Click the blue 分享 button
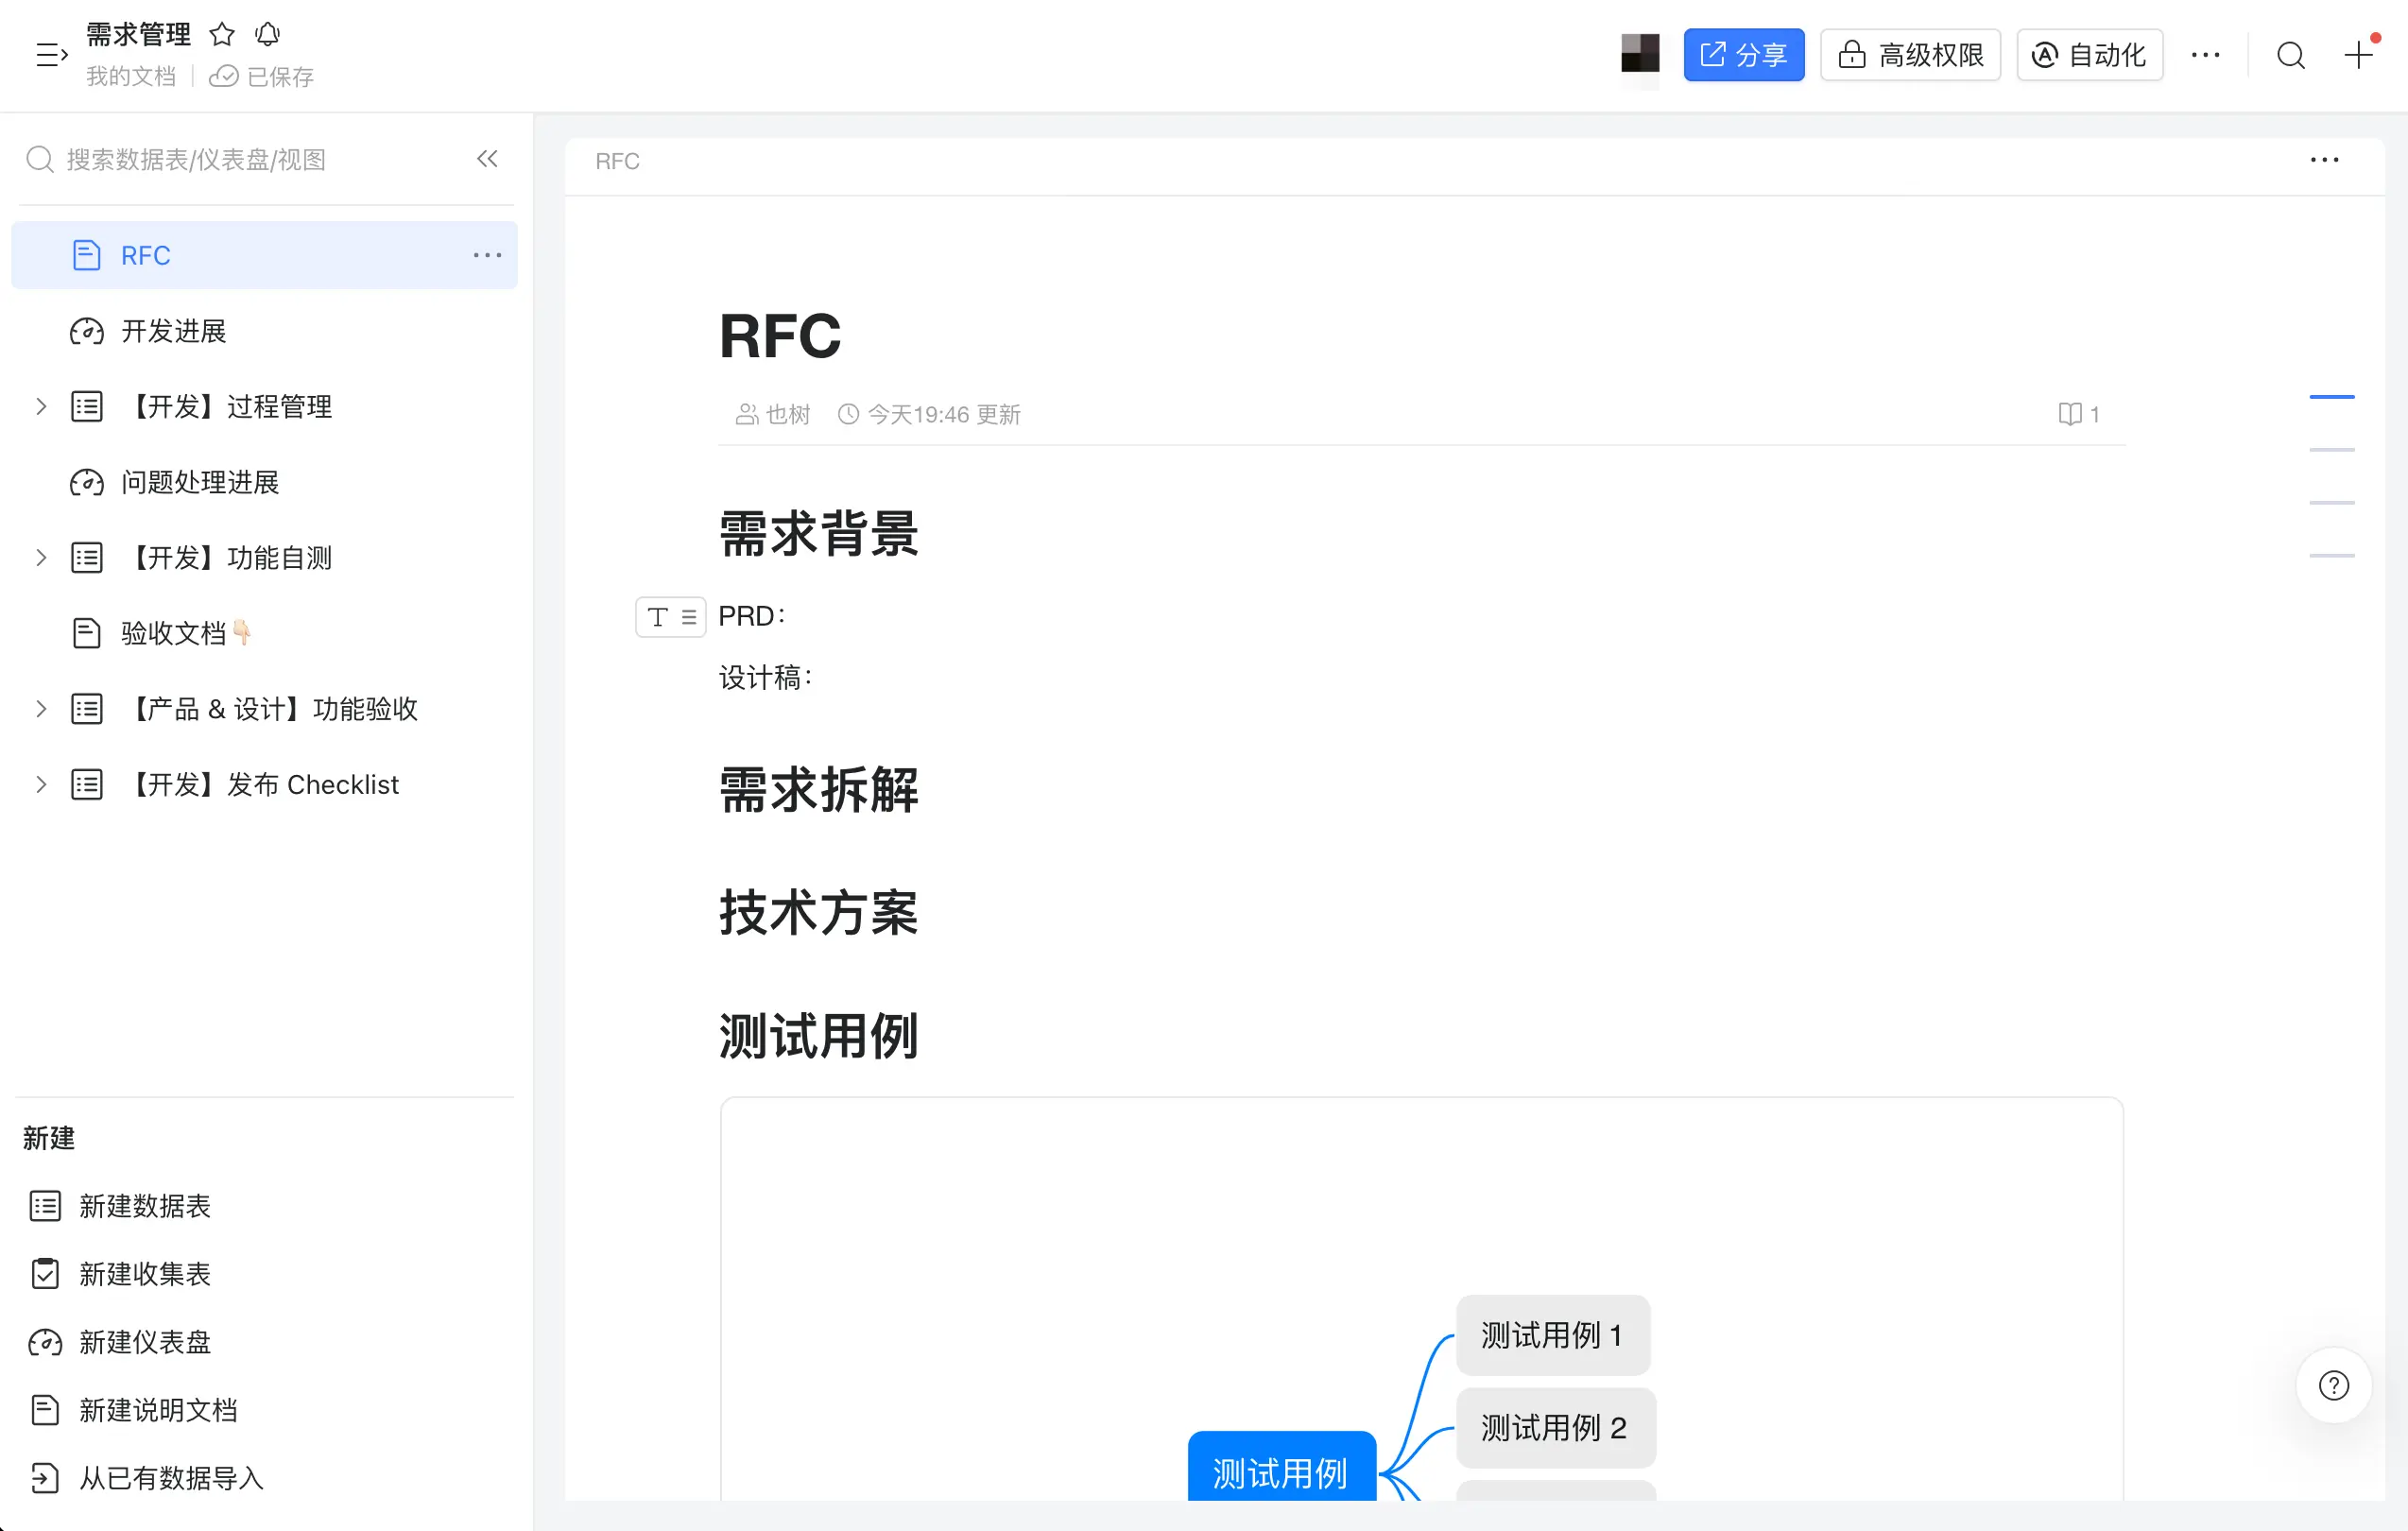 1743,55
